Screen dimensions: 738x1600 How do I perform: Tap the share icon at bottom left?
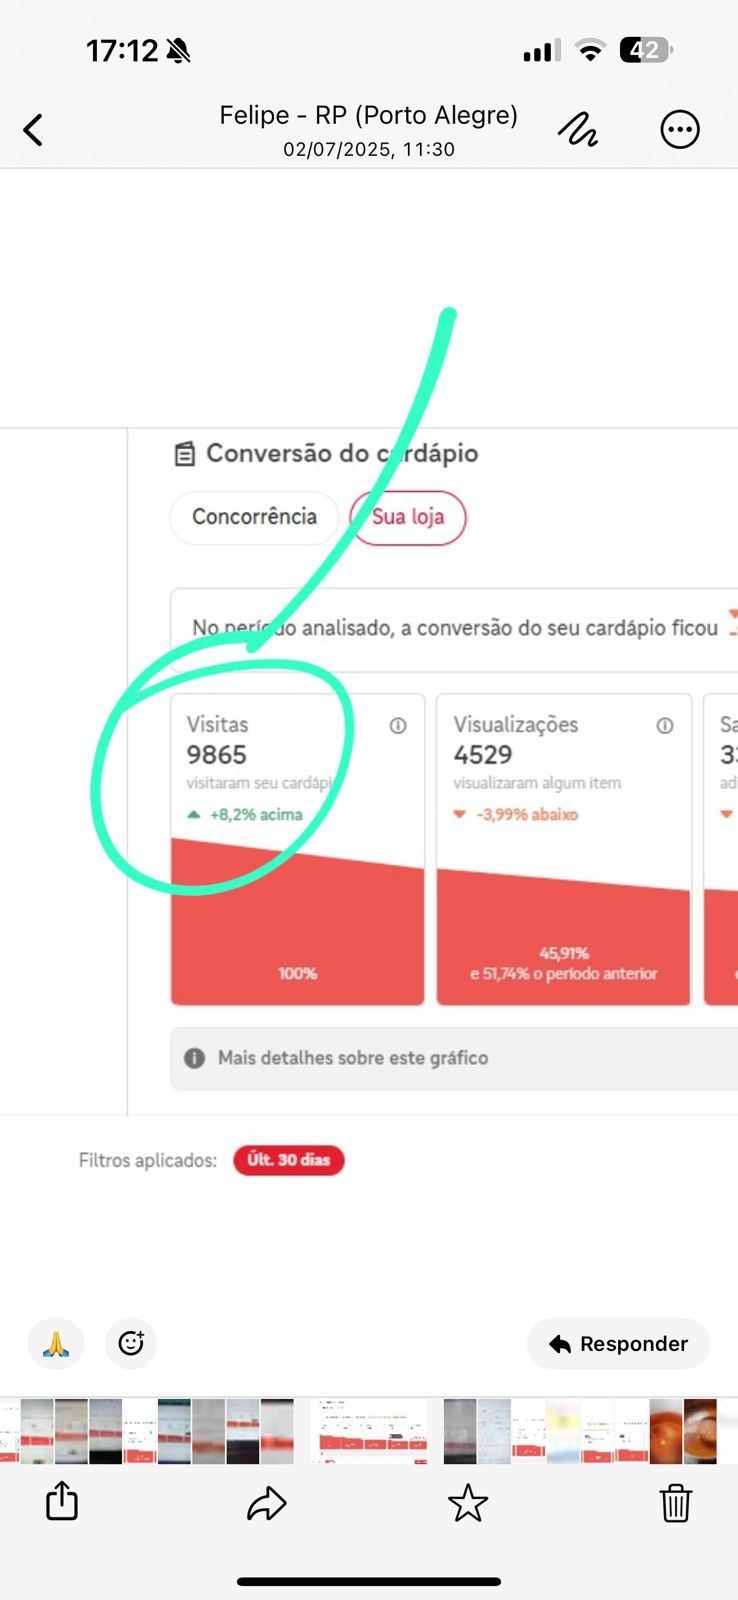[x=62, y=1501]
